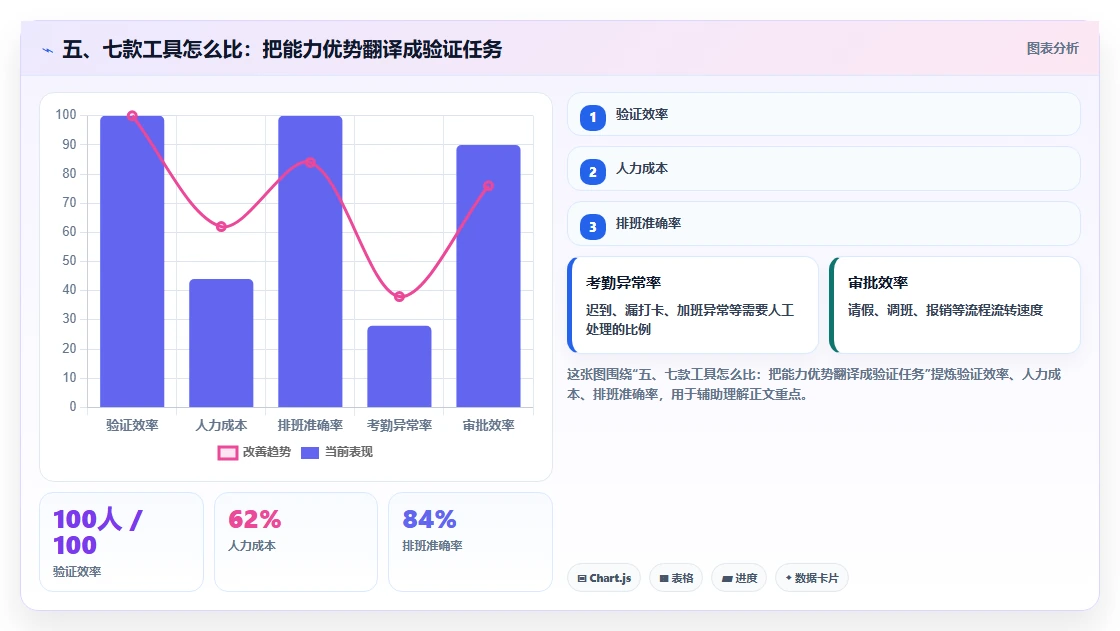
Task: Click the 改善趋势 legend label
Action: click(267, 452)
